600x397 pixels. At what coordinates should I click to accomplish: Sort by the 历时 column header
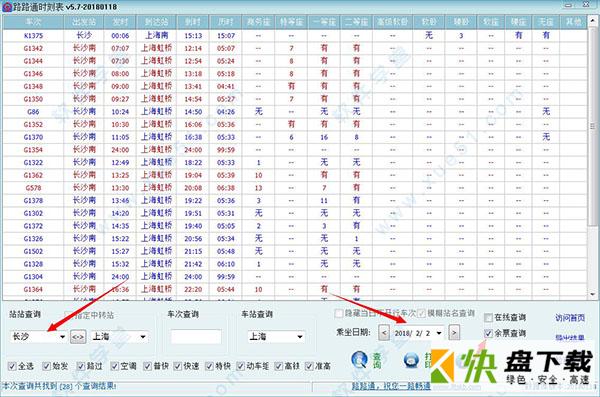click(x=226, y=22)
